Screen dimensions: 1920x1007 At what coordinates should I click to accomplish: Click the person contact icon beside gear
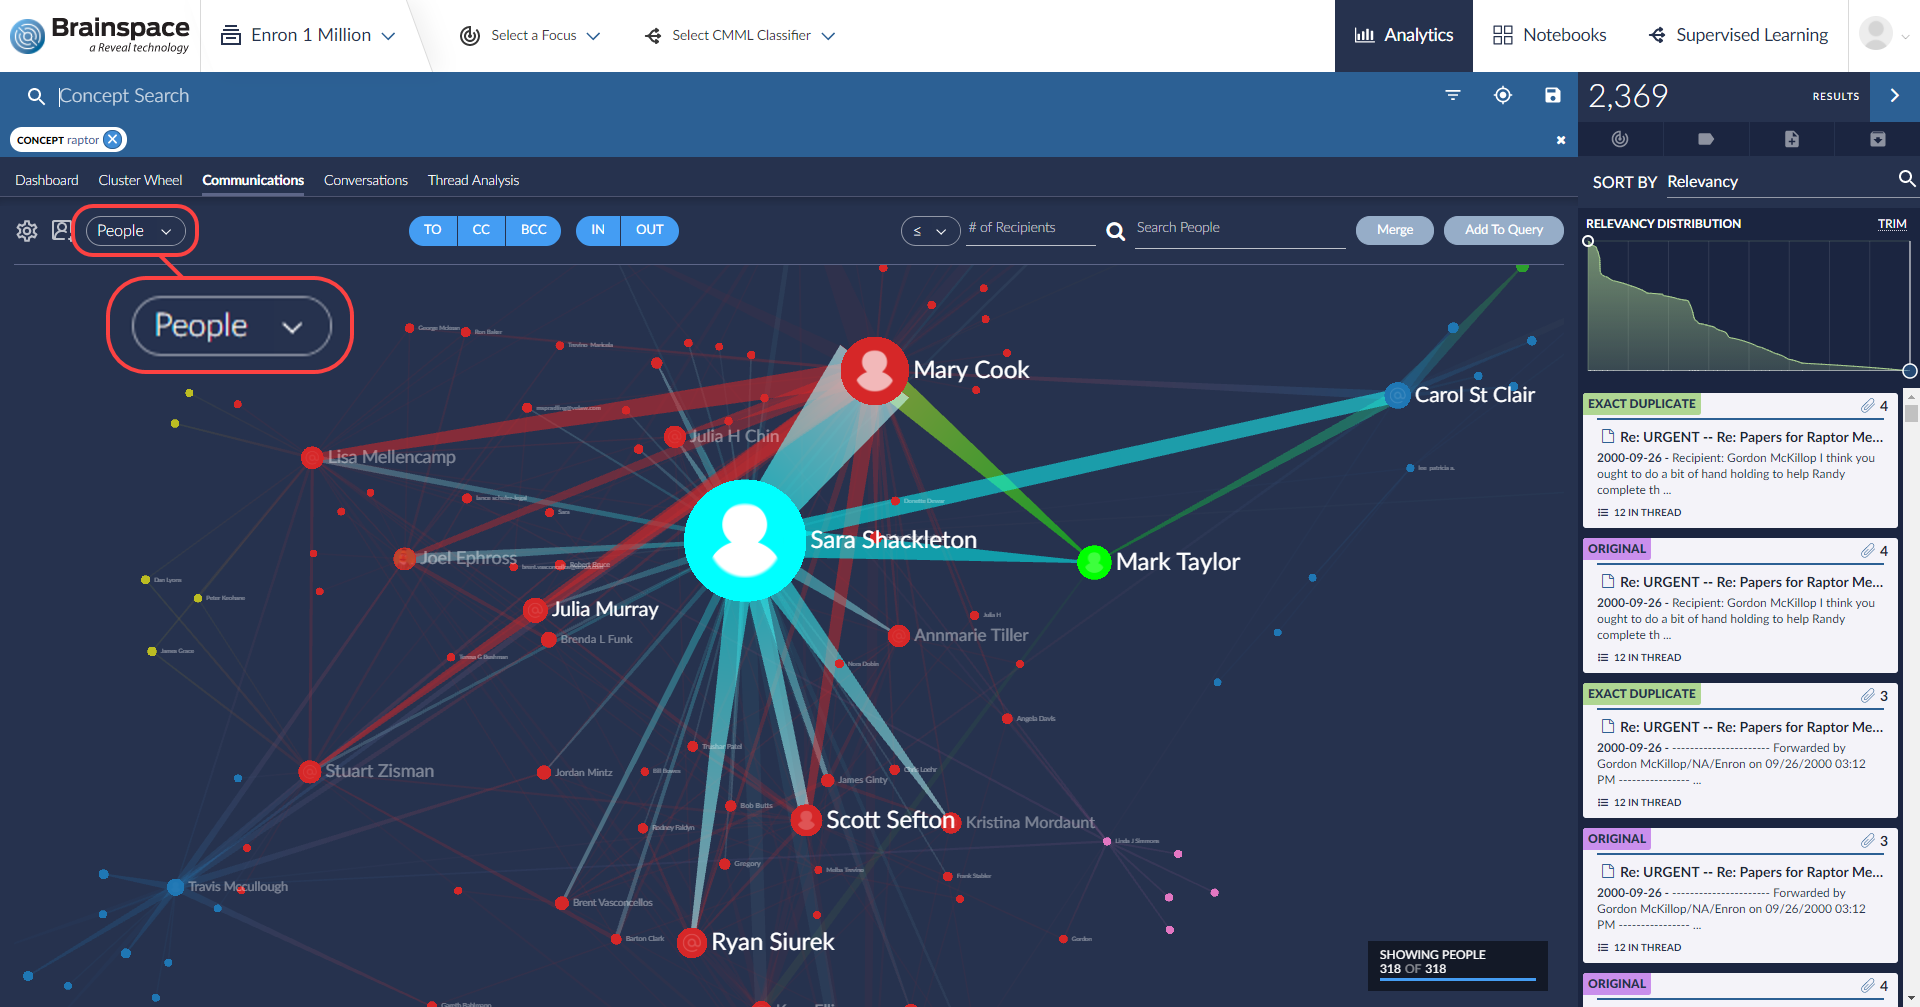62,230
